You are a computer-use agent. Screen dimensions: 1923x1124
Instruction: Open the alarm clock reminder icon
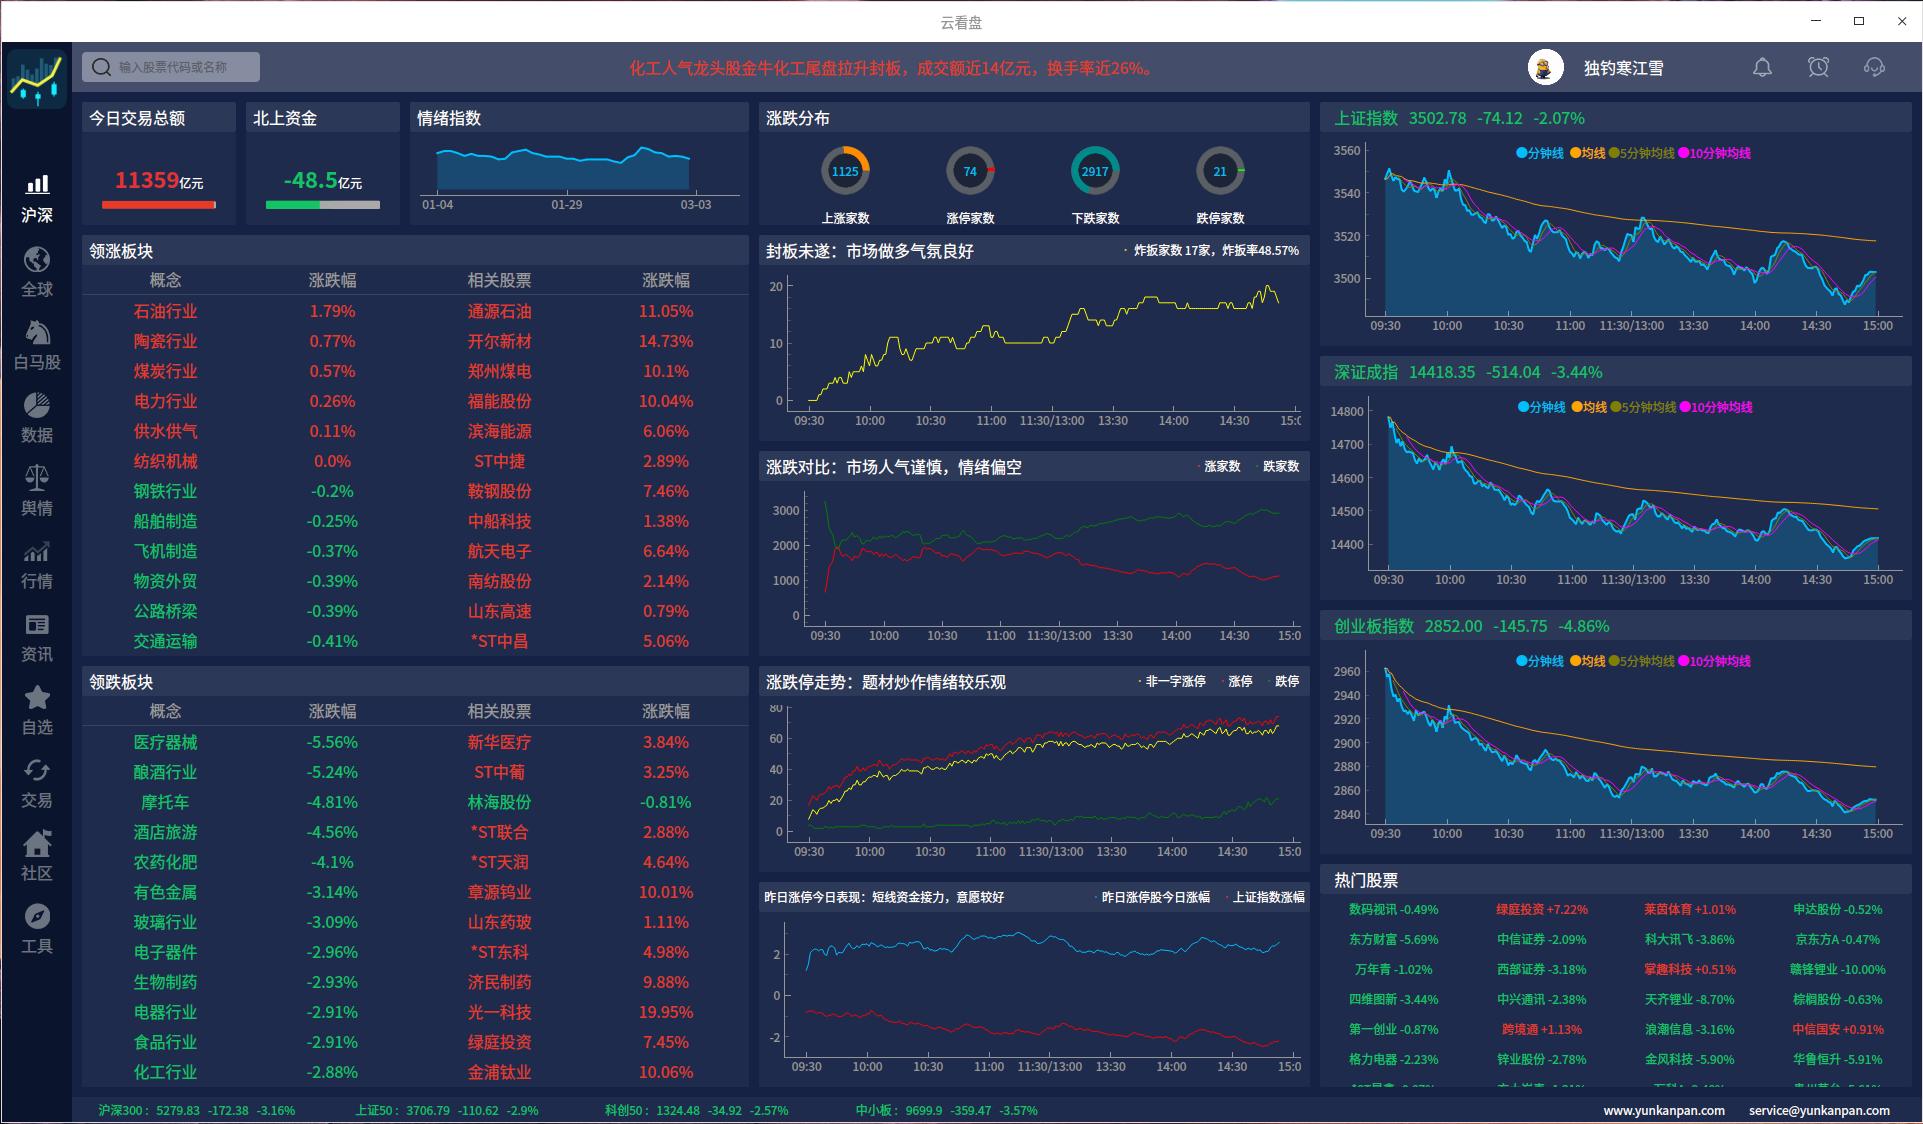click(1818, 67)
